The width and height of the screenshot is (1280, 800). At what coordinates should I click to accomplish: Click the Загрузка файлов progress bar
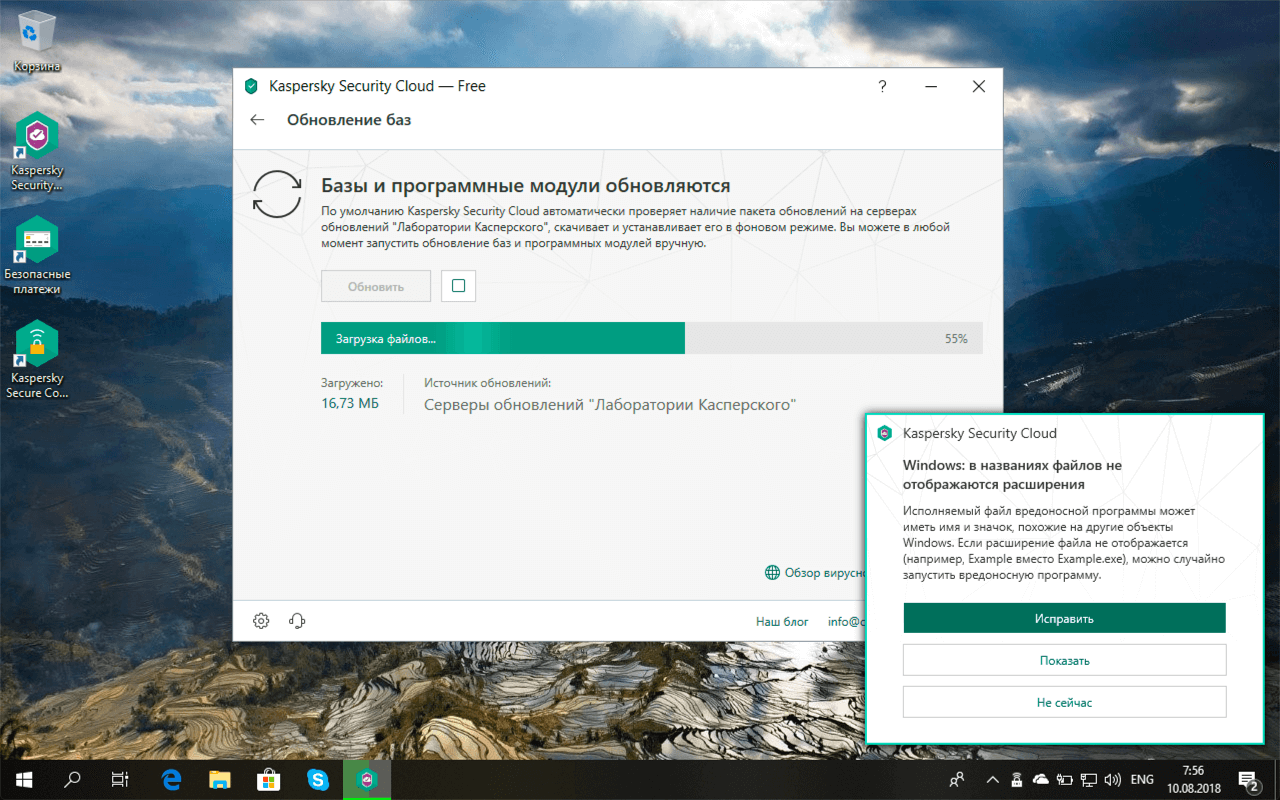(x=650, y=338)
